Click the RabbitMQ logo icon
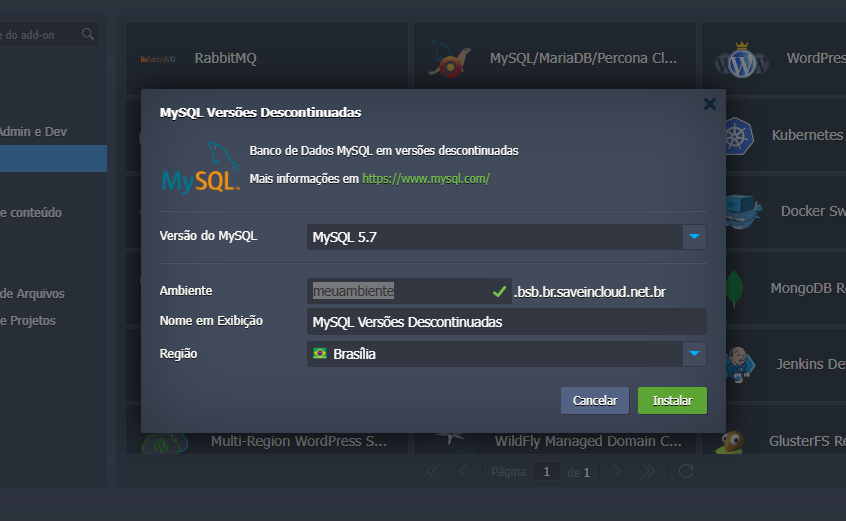The height and width of the screenshot is (521, 846). pyautogui.click(x=158, y=59)
